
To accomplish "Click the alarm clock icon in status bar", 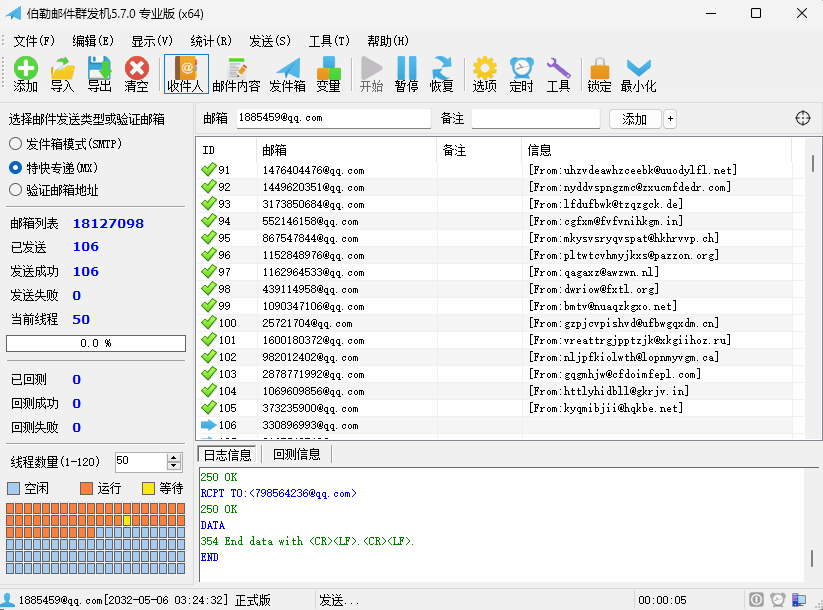I will [778, 600].
